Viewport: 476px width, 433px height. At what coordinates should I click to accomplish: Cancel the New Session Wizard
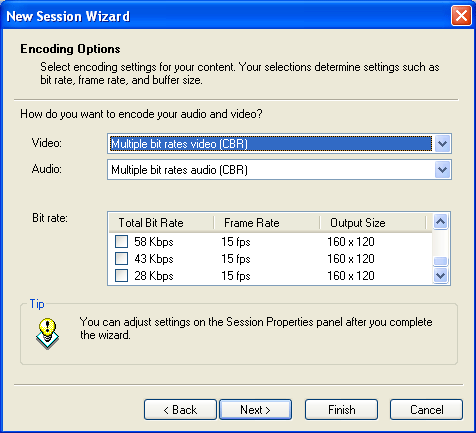(426, 410)
